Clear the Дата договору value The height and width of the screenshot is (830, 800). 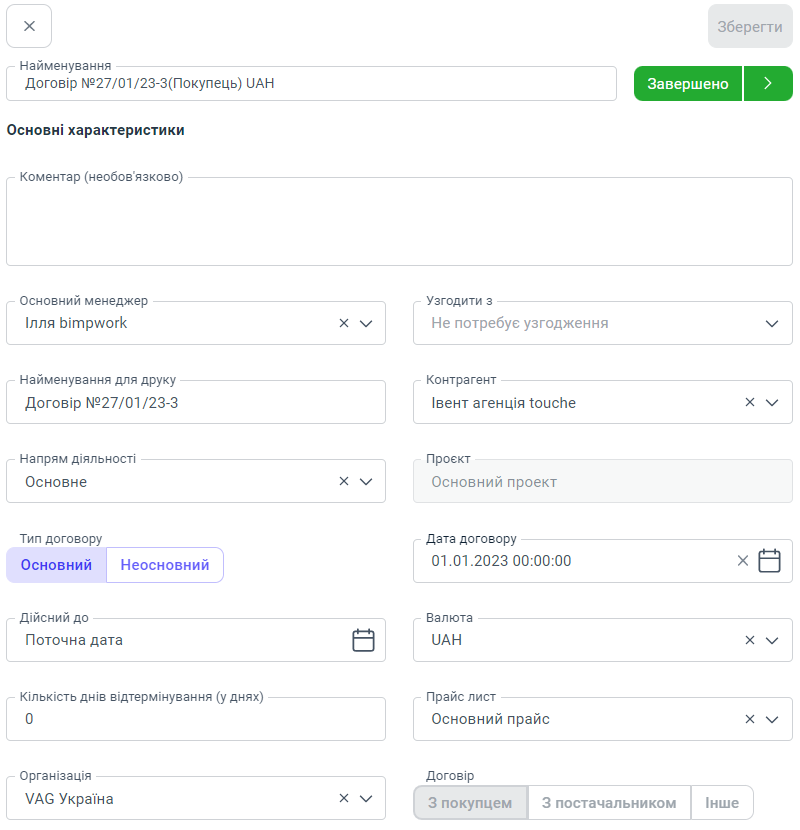coord(743,561)
